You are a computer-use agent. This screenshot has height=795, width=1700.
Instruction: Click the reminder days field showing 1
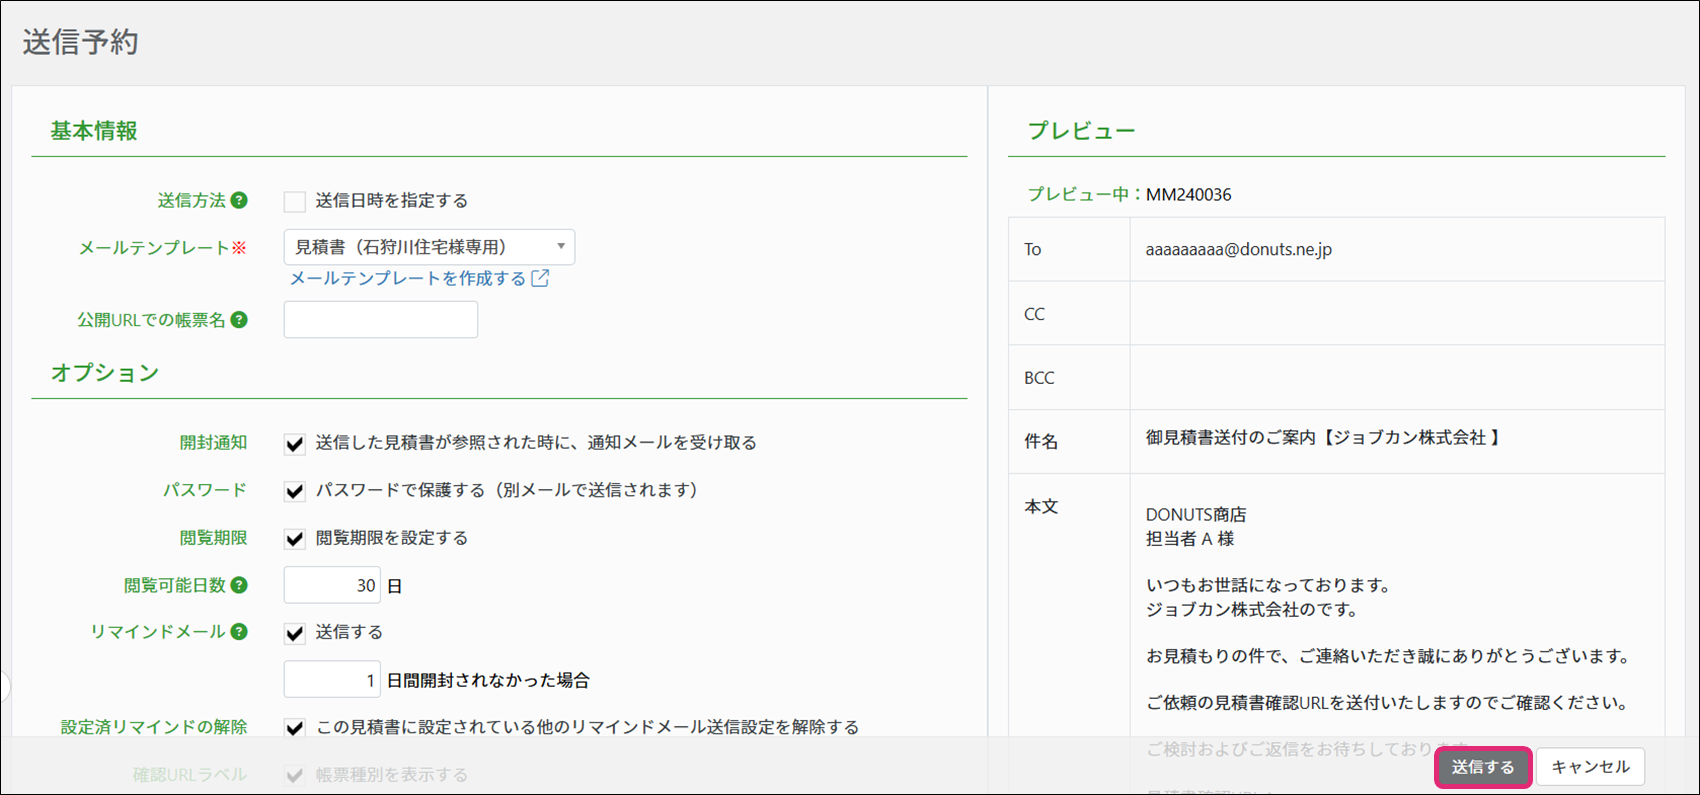tap(331, 680)
